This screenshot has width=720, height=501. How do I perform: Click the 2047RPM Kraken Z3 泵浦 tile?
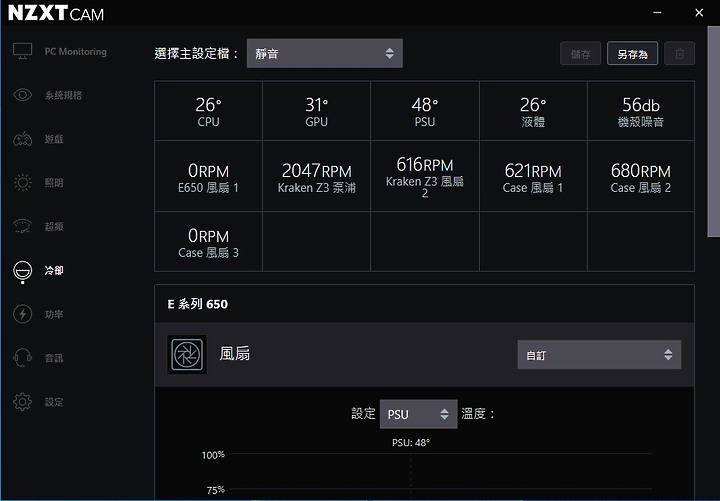(316, 176)
